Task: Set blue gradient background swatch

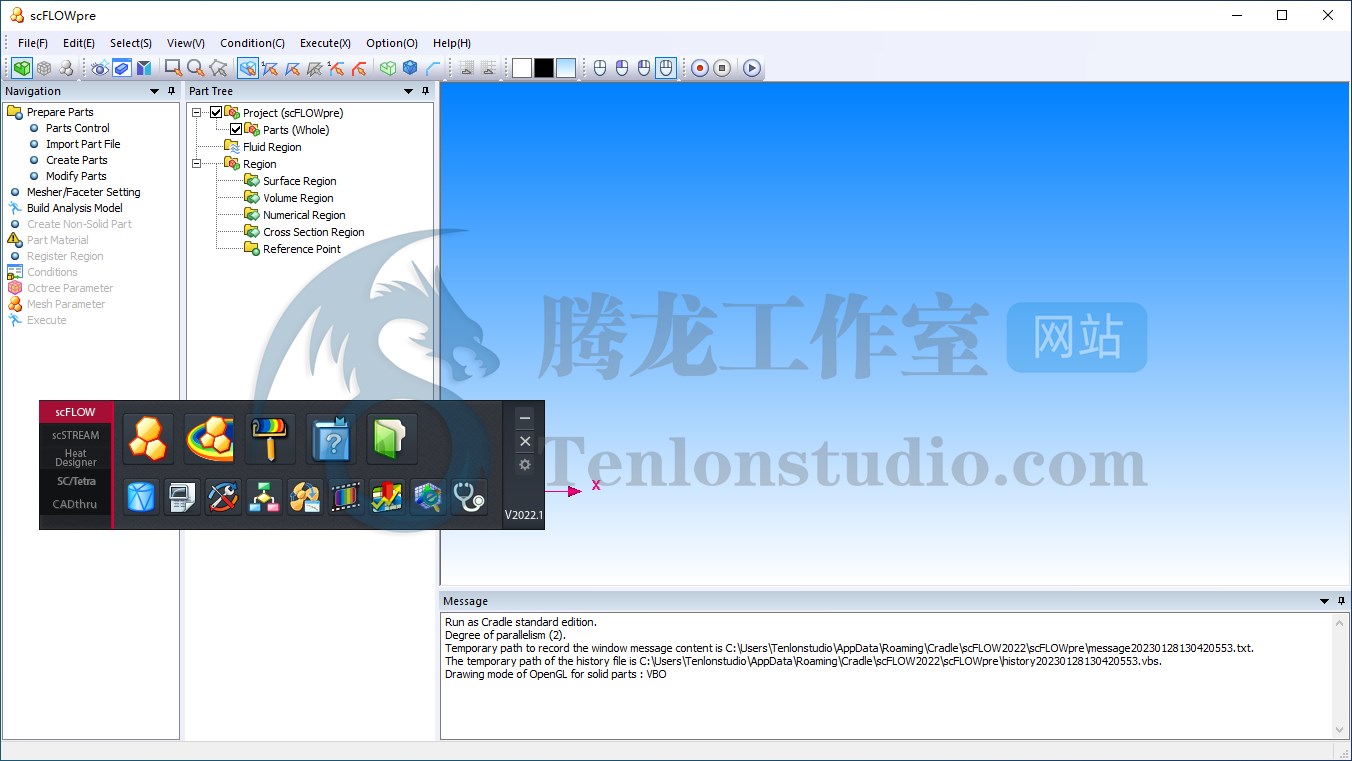Action: pyautogui.click(x=566, y=68)
